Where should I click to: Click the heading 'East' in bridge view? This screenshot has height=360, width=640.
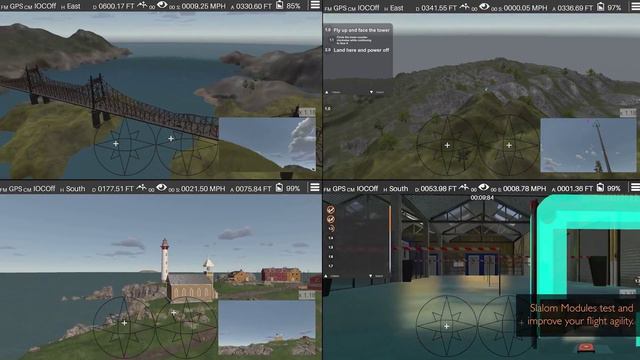point(73,6)
